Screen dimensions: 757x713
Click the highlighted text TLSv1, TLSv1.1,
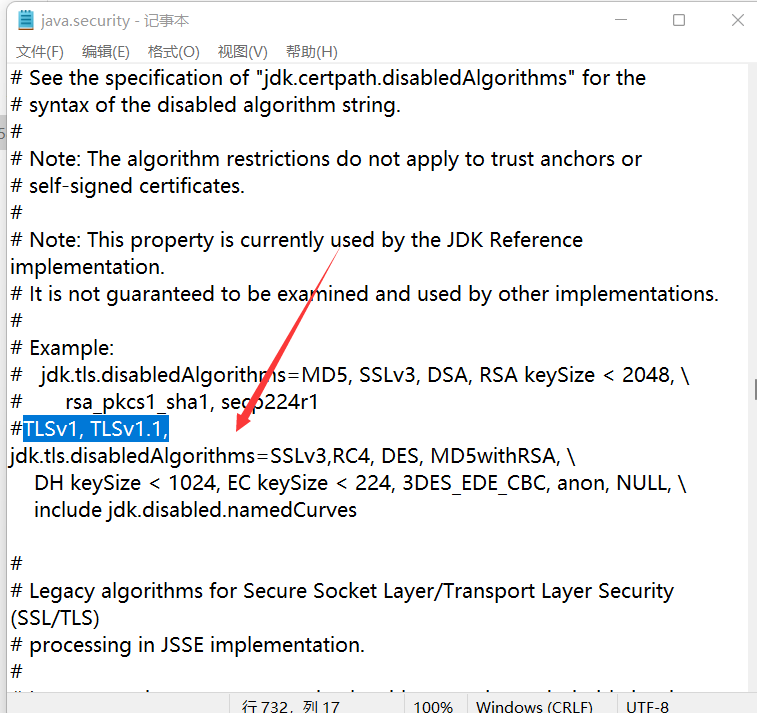point(96,429)
